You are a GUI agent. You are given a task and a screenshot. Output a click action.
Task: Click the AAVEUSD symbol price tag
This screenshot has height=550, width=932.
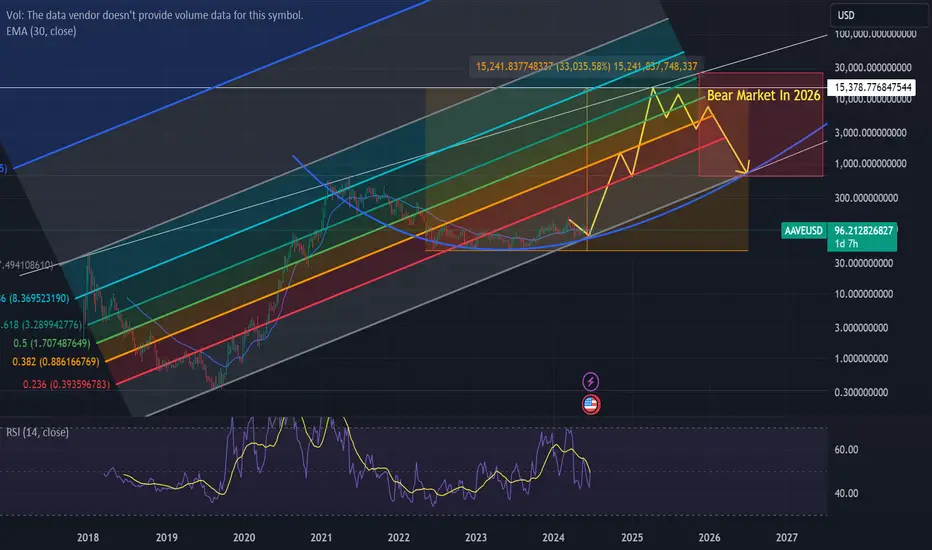tap(804, 231)
